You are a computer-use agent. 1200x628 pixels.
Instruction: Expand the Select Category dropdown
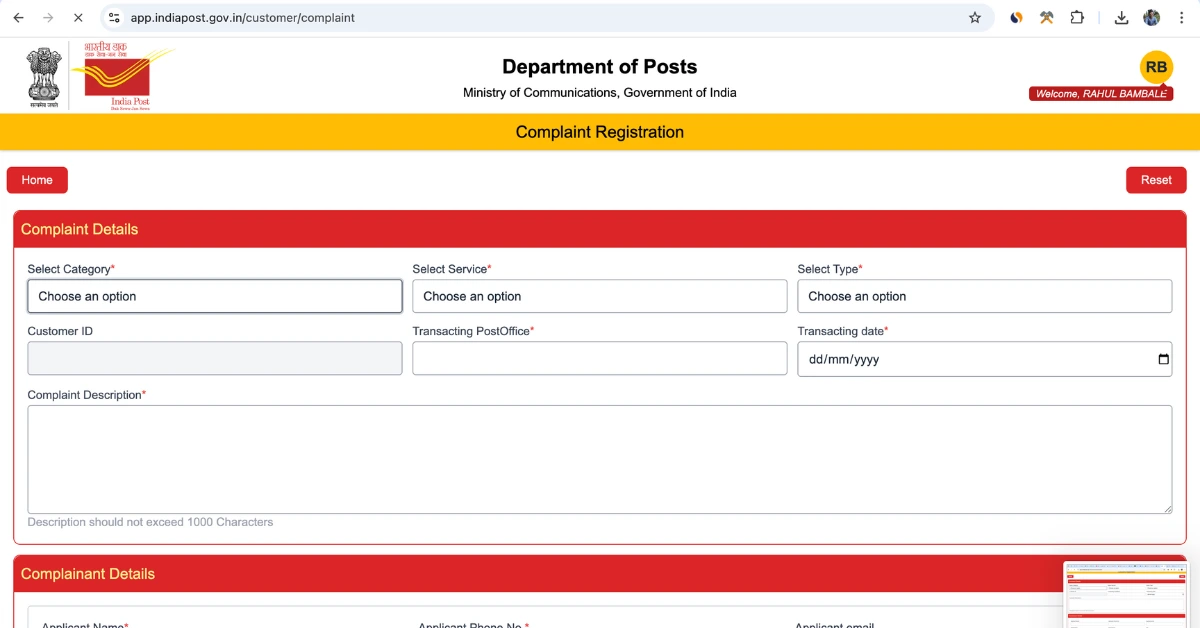(x=214, y=296)
